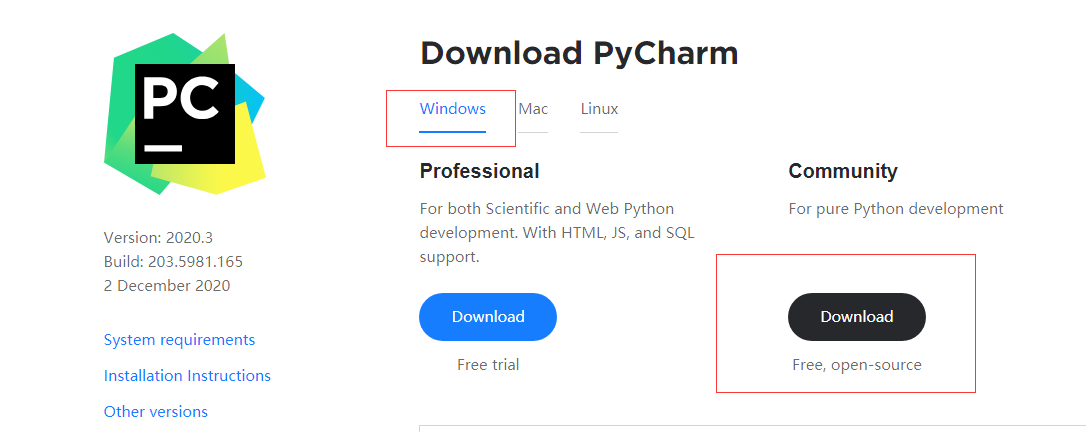Download the Community edition
Viewport: 1086px width, 432px height.
pos(857,317)
